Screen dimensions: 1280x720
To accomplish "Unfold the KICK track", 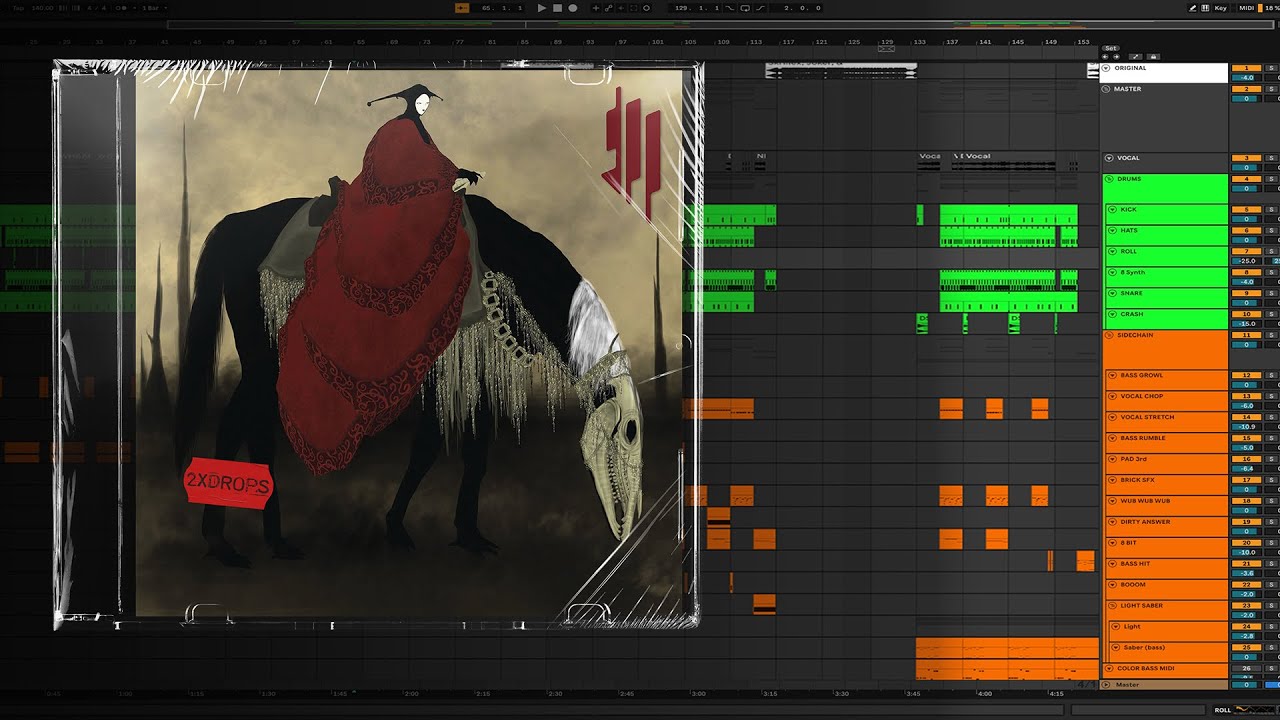I will 1113,210.
